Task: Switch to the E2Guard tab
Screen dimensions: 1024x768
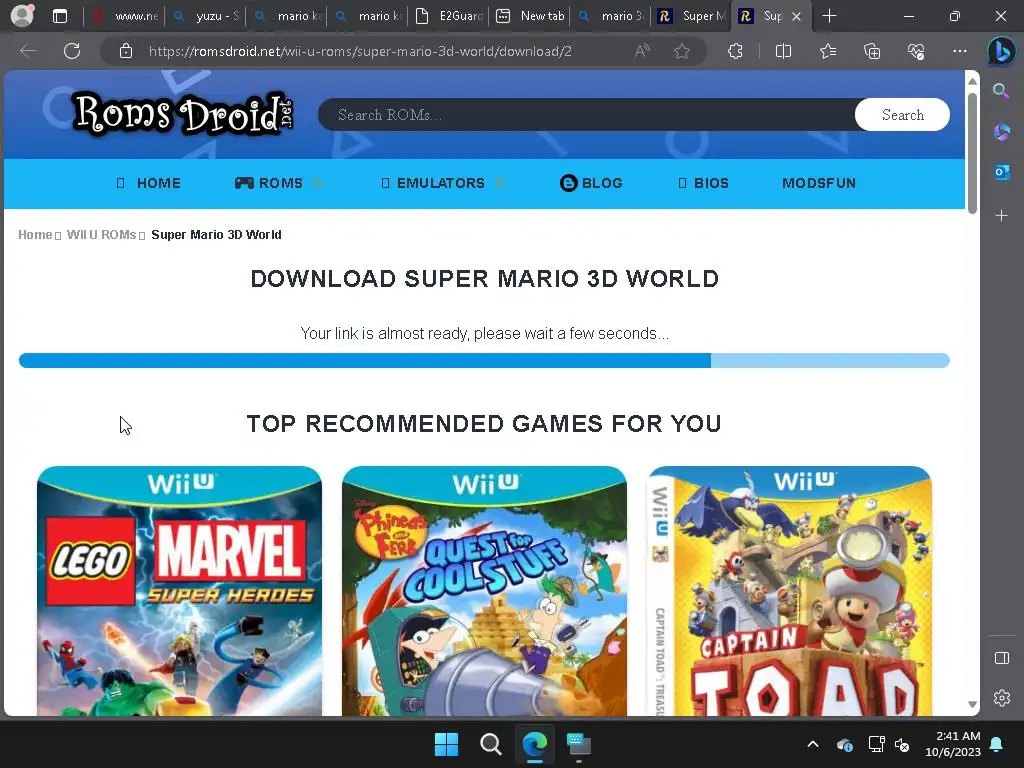Action: pyautogui.click(x=449, y=16)
